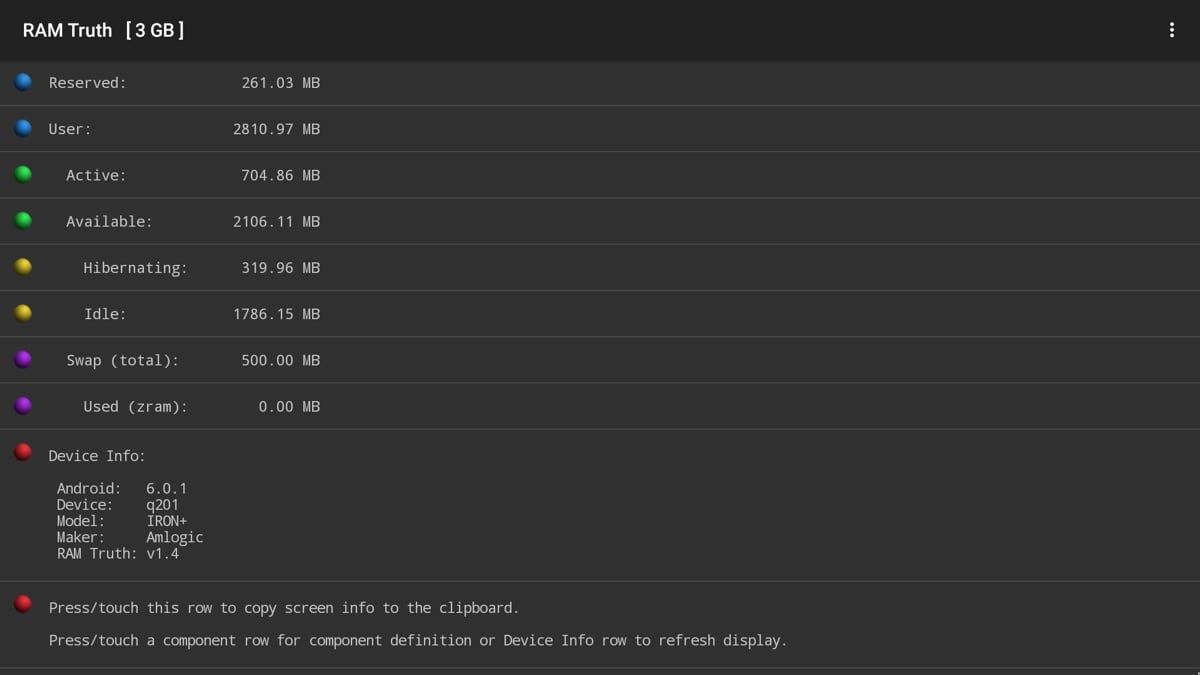Screen dimensions: 1200x675
Task: Click the green ball icon beside Available
Action: [x=23, y=220]
